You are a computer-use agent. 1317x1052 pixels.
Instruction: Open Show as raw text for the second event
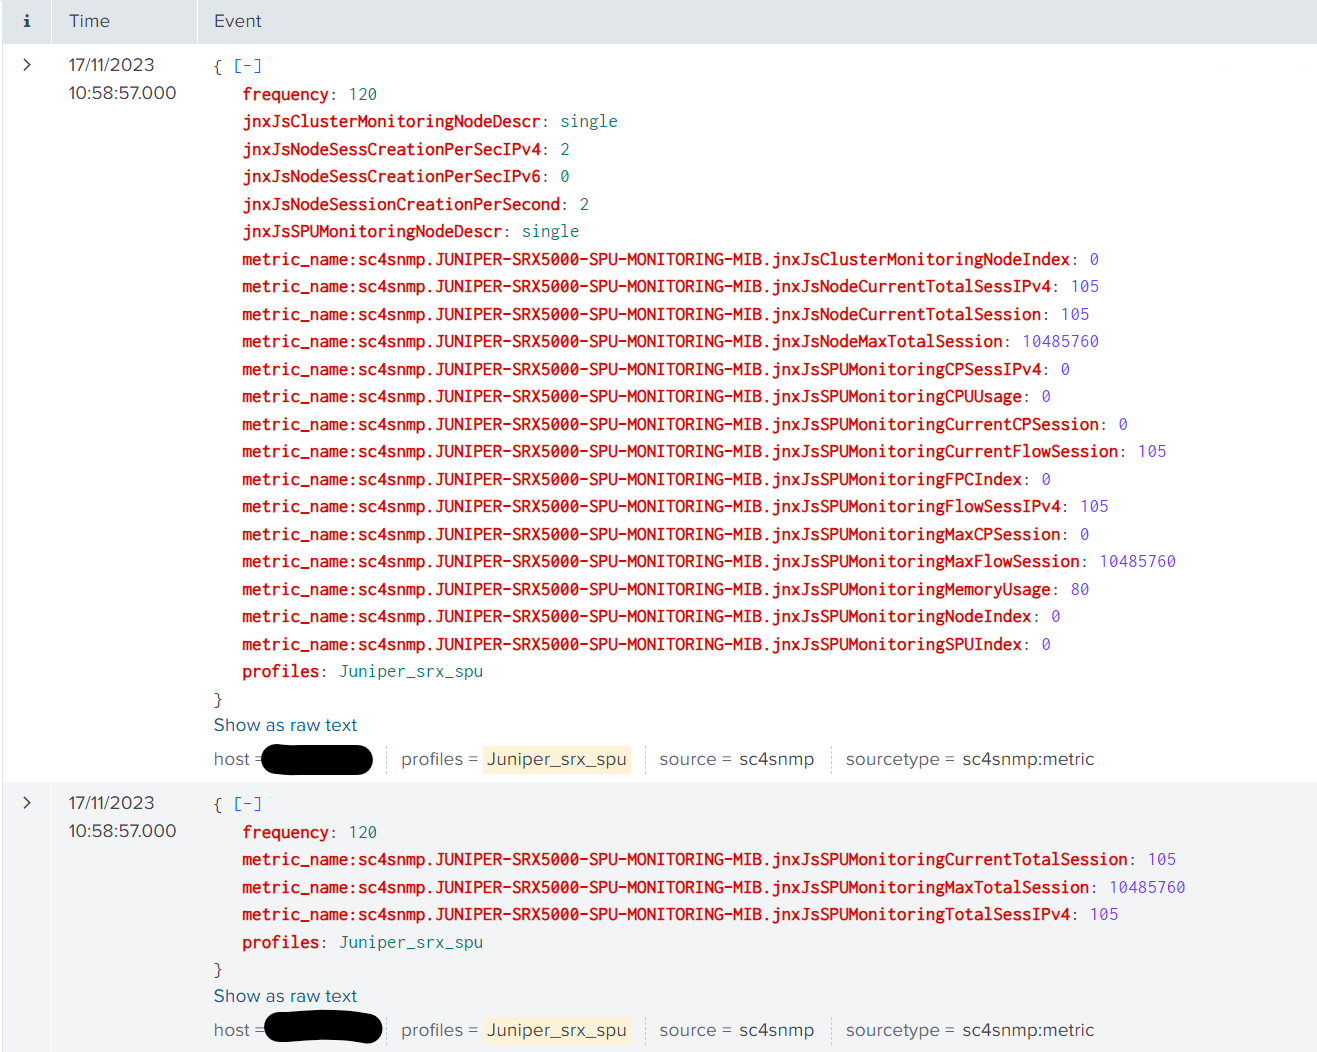pos(285,995)
